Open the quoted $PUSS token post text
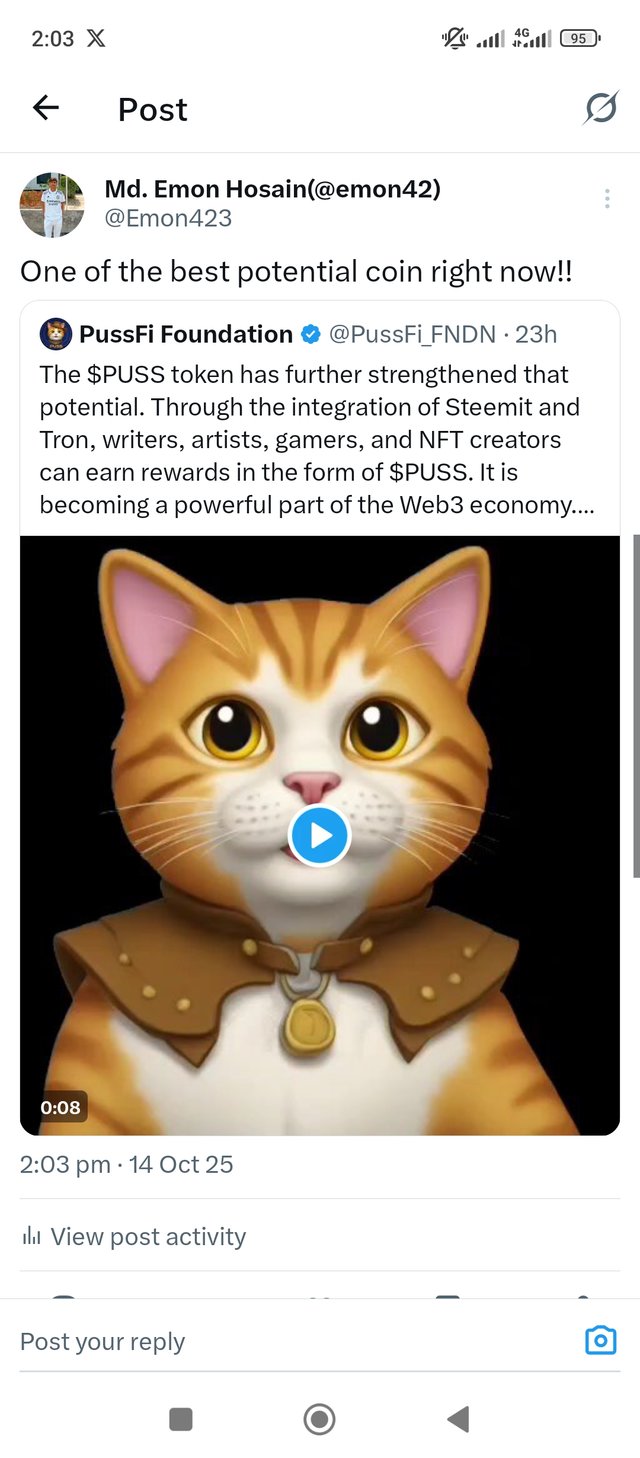The width and height of the screenshot is (640, 1458). (x=317, y=440)
